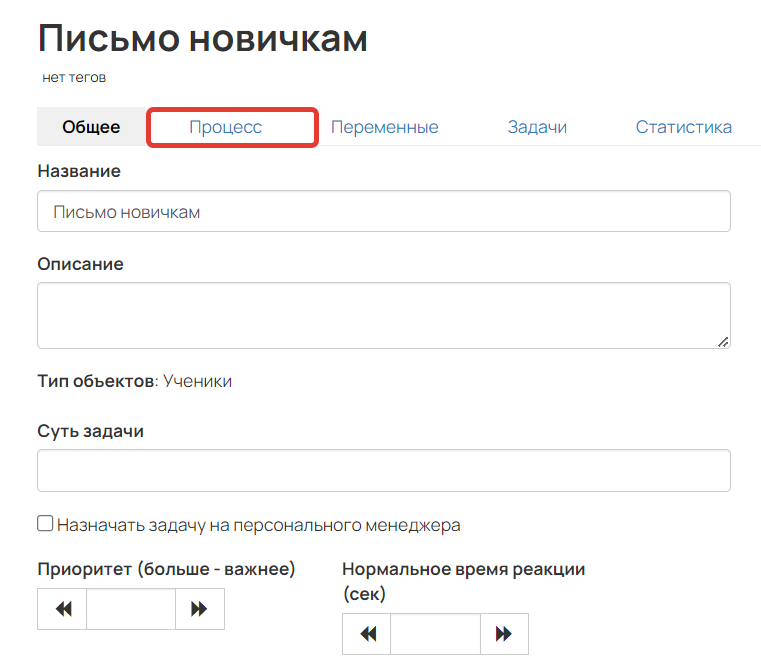Click the "Тип объектов: Ученики" text
Screen dimensions: 761x668
(x=134, y=381)
